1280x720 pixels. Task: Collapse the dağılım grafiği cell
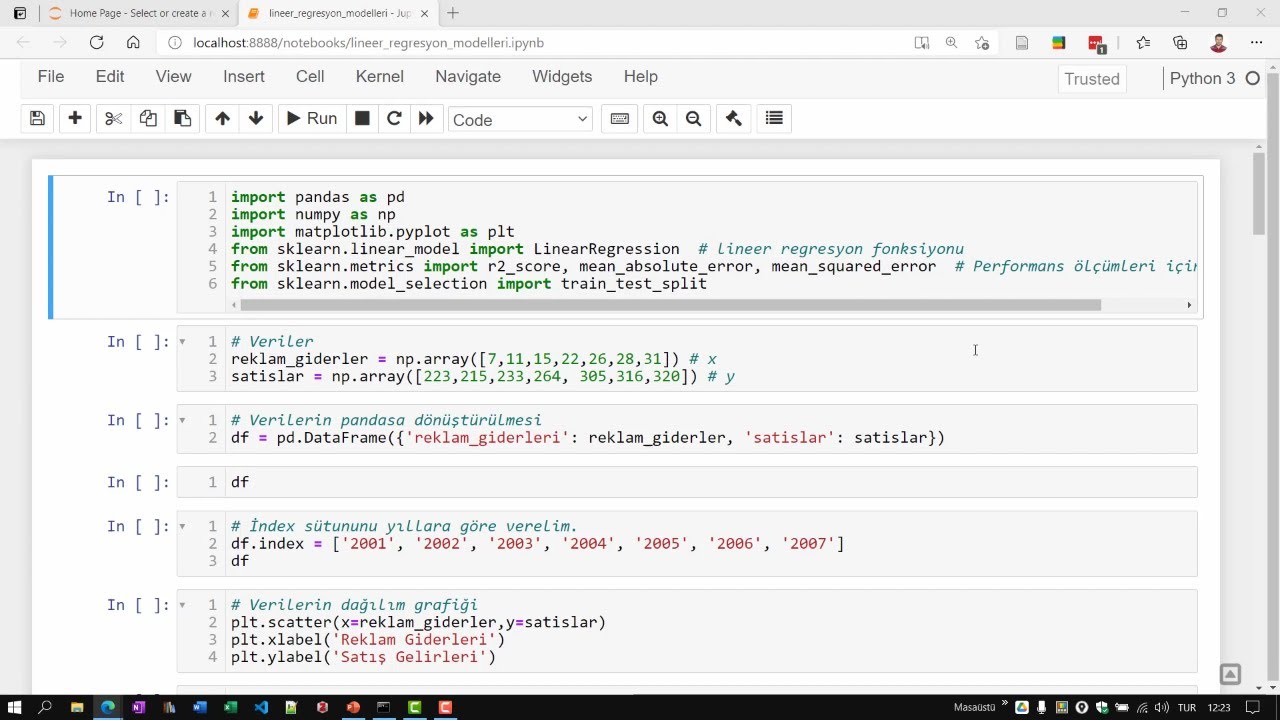(182, 605)
